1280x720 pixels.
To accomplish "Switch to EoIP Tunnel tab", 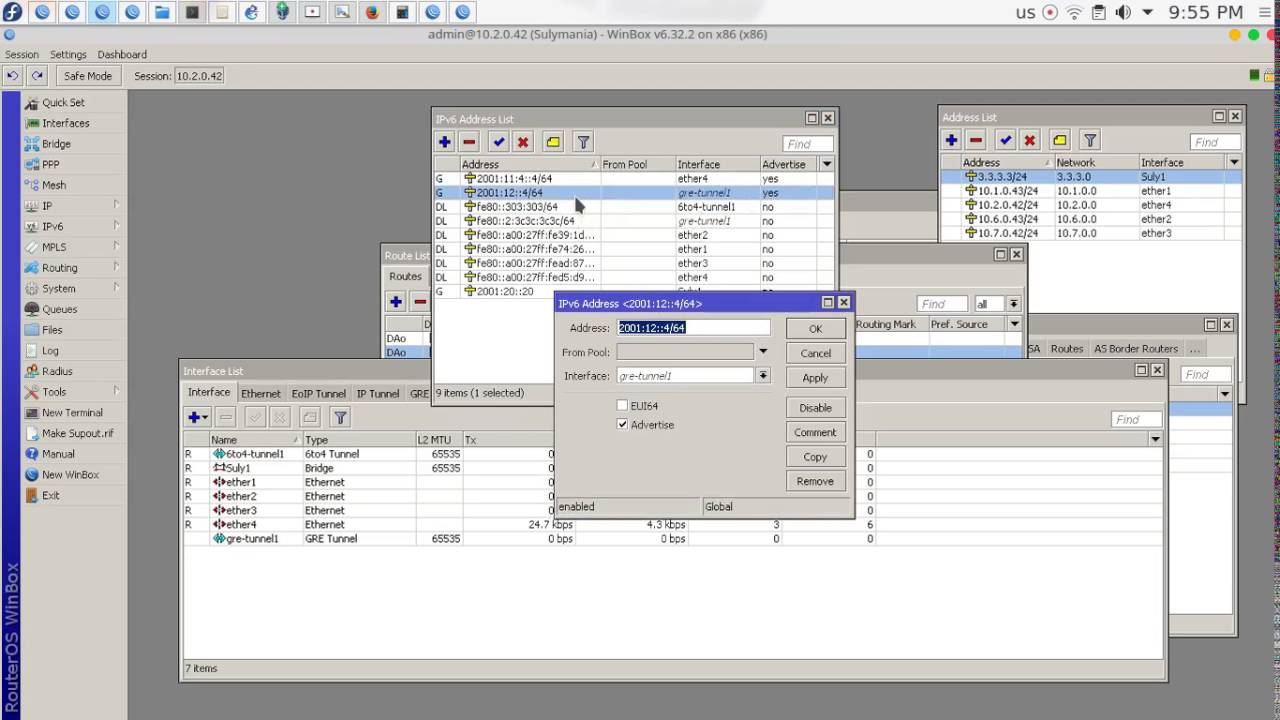I will pos(319,394).
